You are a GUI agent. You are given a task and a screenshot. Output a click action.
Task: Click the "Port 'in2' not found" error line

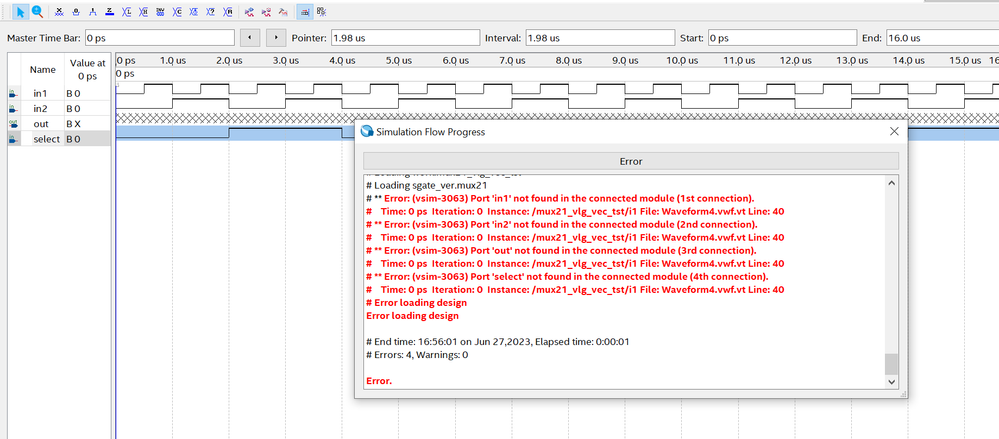(562, 224)
